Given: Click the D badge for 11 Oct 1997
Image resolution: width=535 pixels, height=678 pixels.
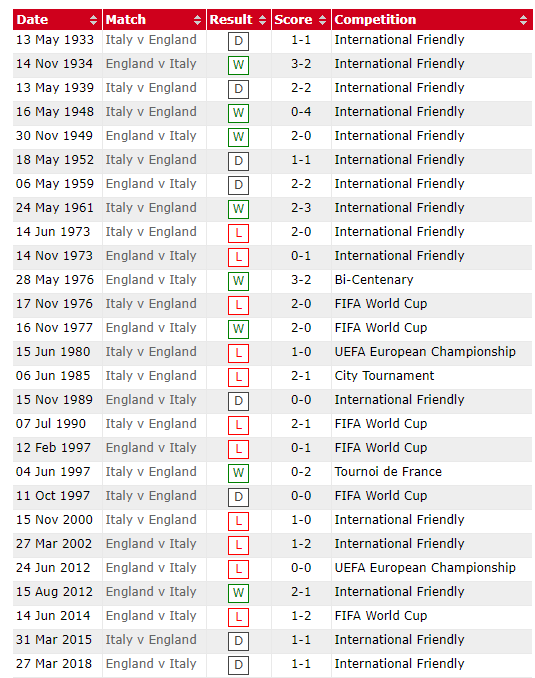Looking at the screenshot, I should [x=238, y=497].
